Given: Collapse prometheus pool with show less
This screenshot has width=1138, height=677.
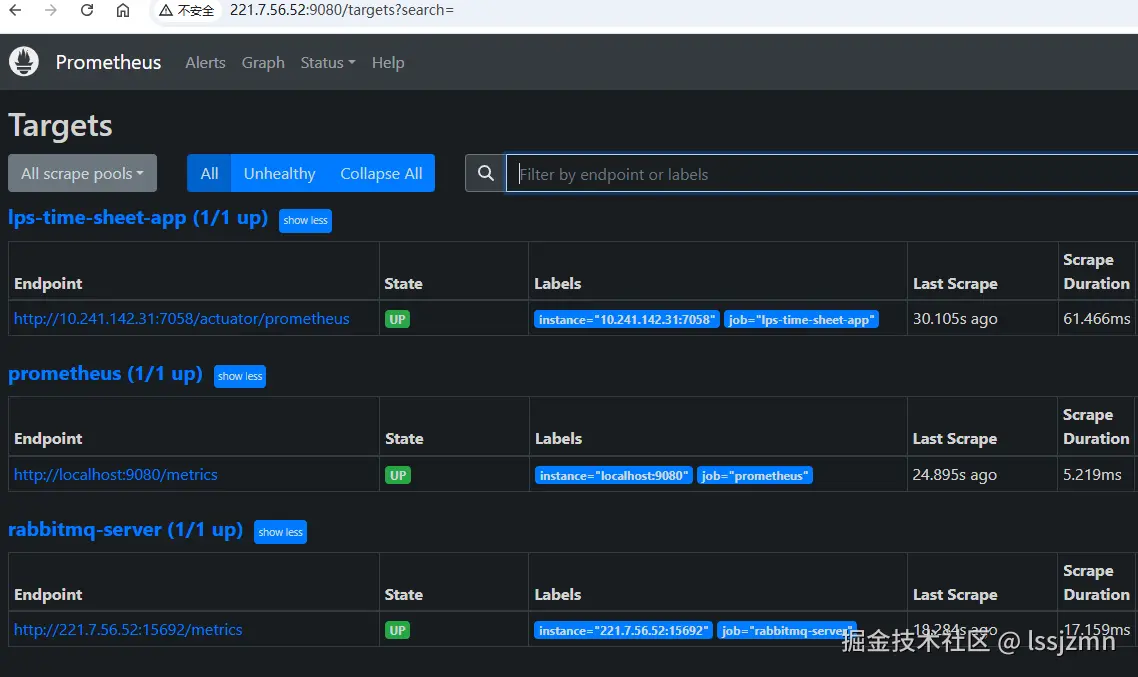Looking at the screenshot, I should point(240,376).
